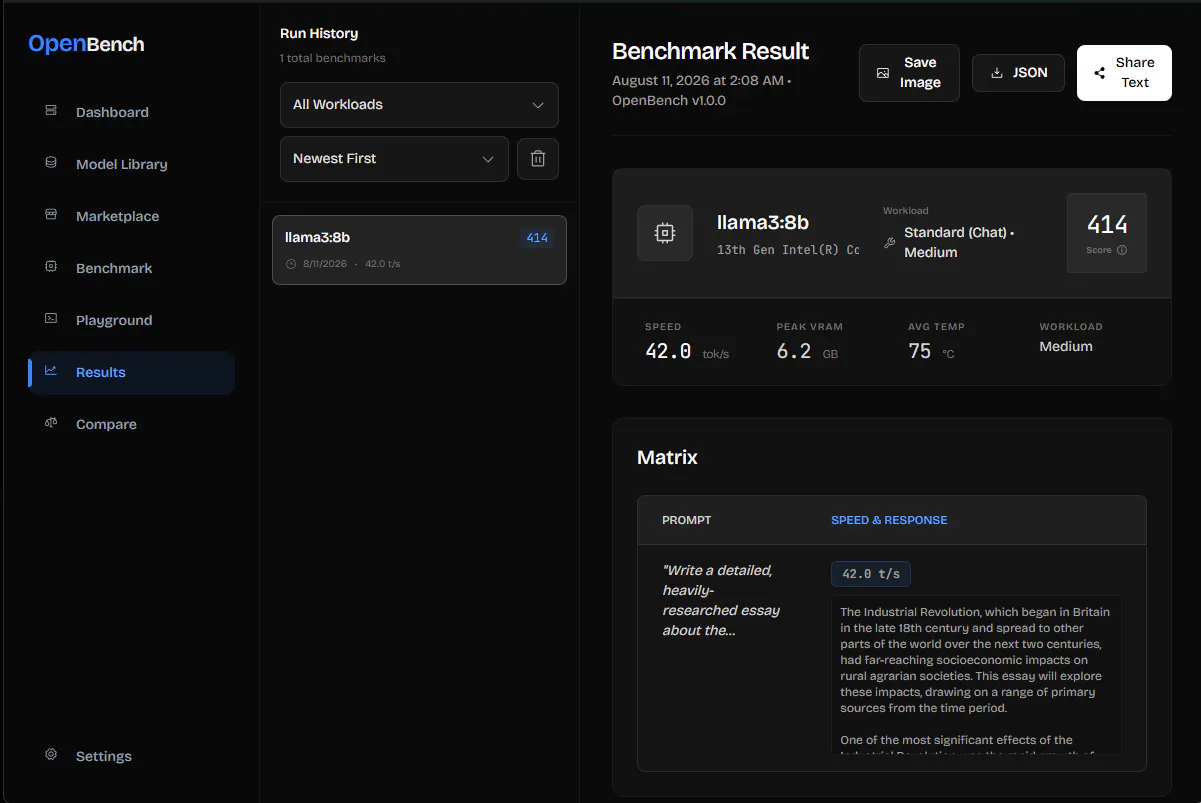Open the All Workloads dropdown

coord(419,105)
